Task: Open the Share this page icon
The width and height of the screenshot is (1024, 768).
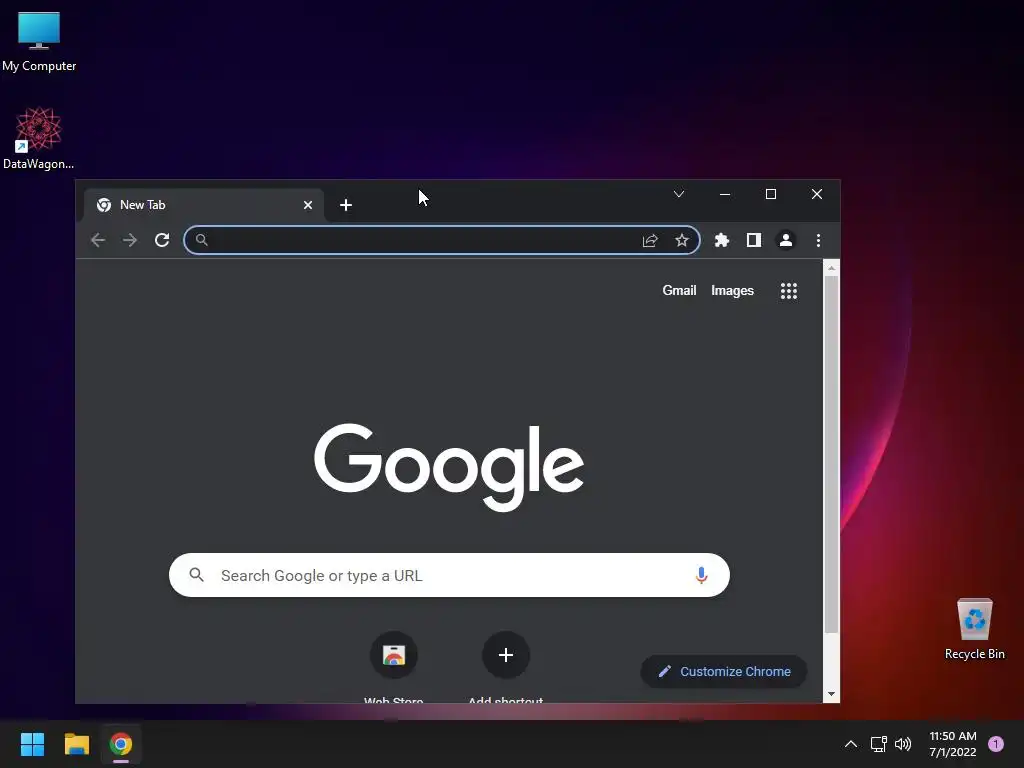Action: click(650, 240)
